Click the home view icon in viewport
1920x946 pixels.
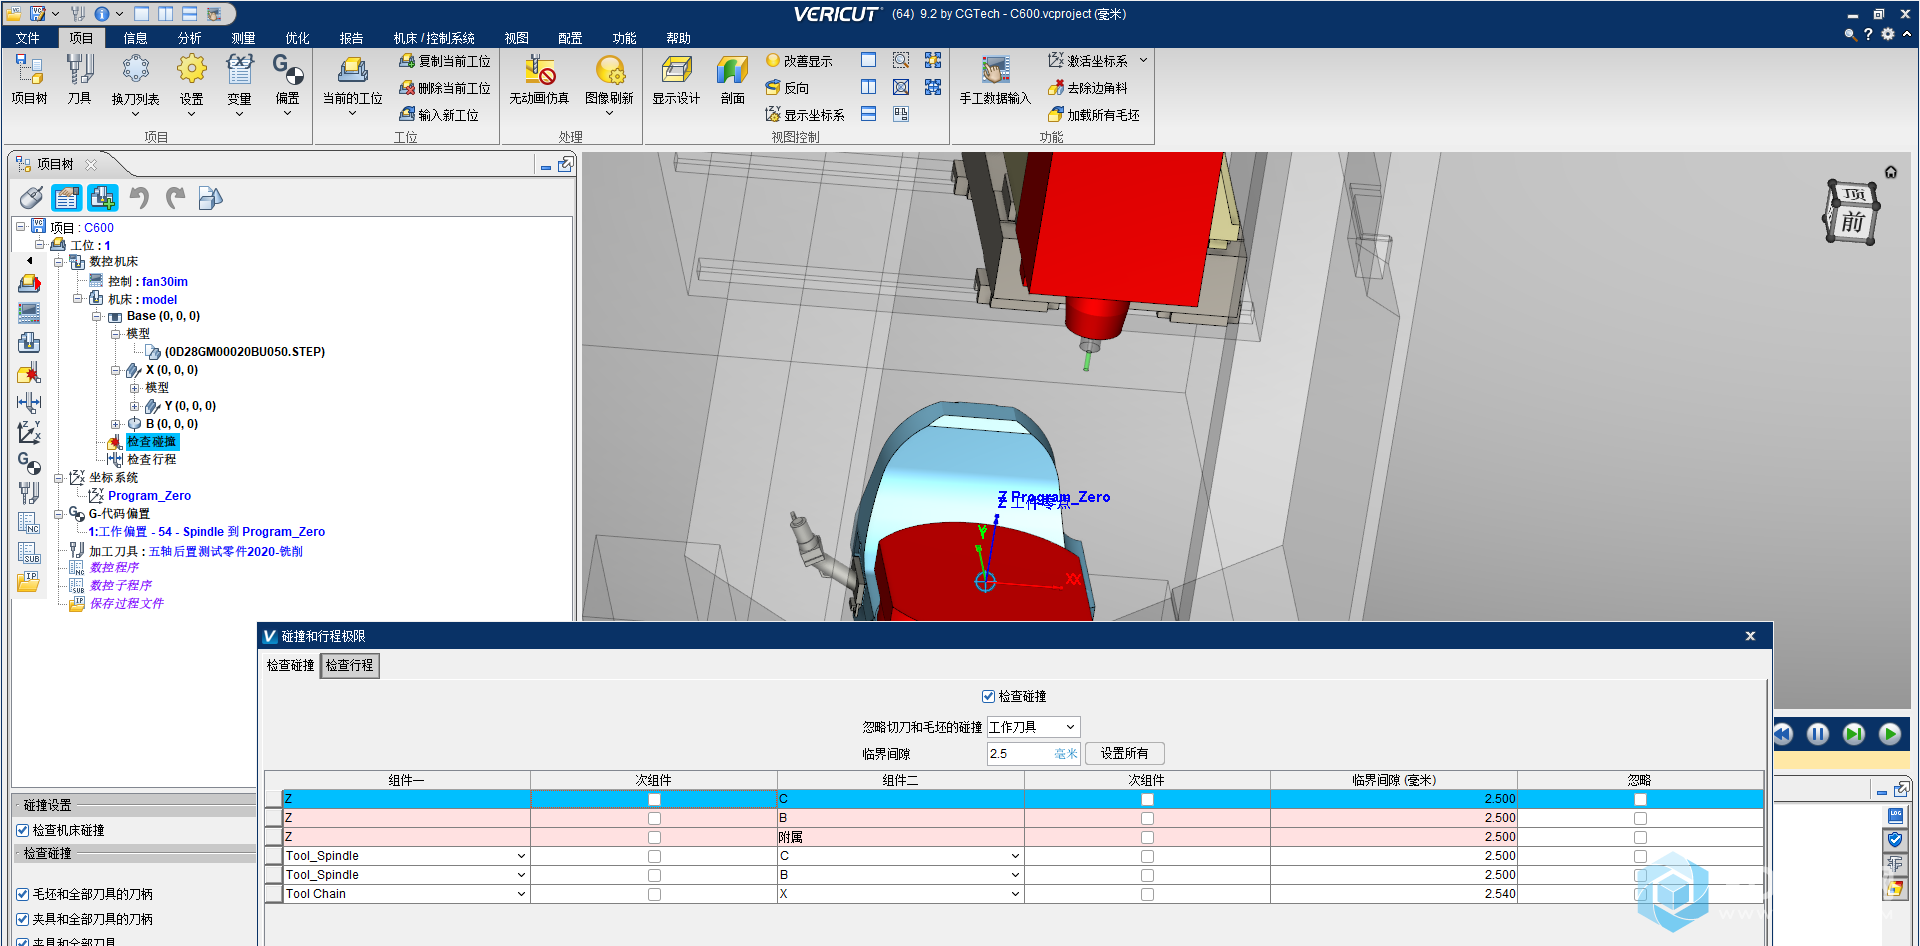pos(1890,172)
